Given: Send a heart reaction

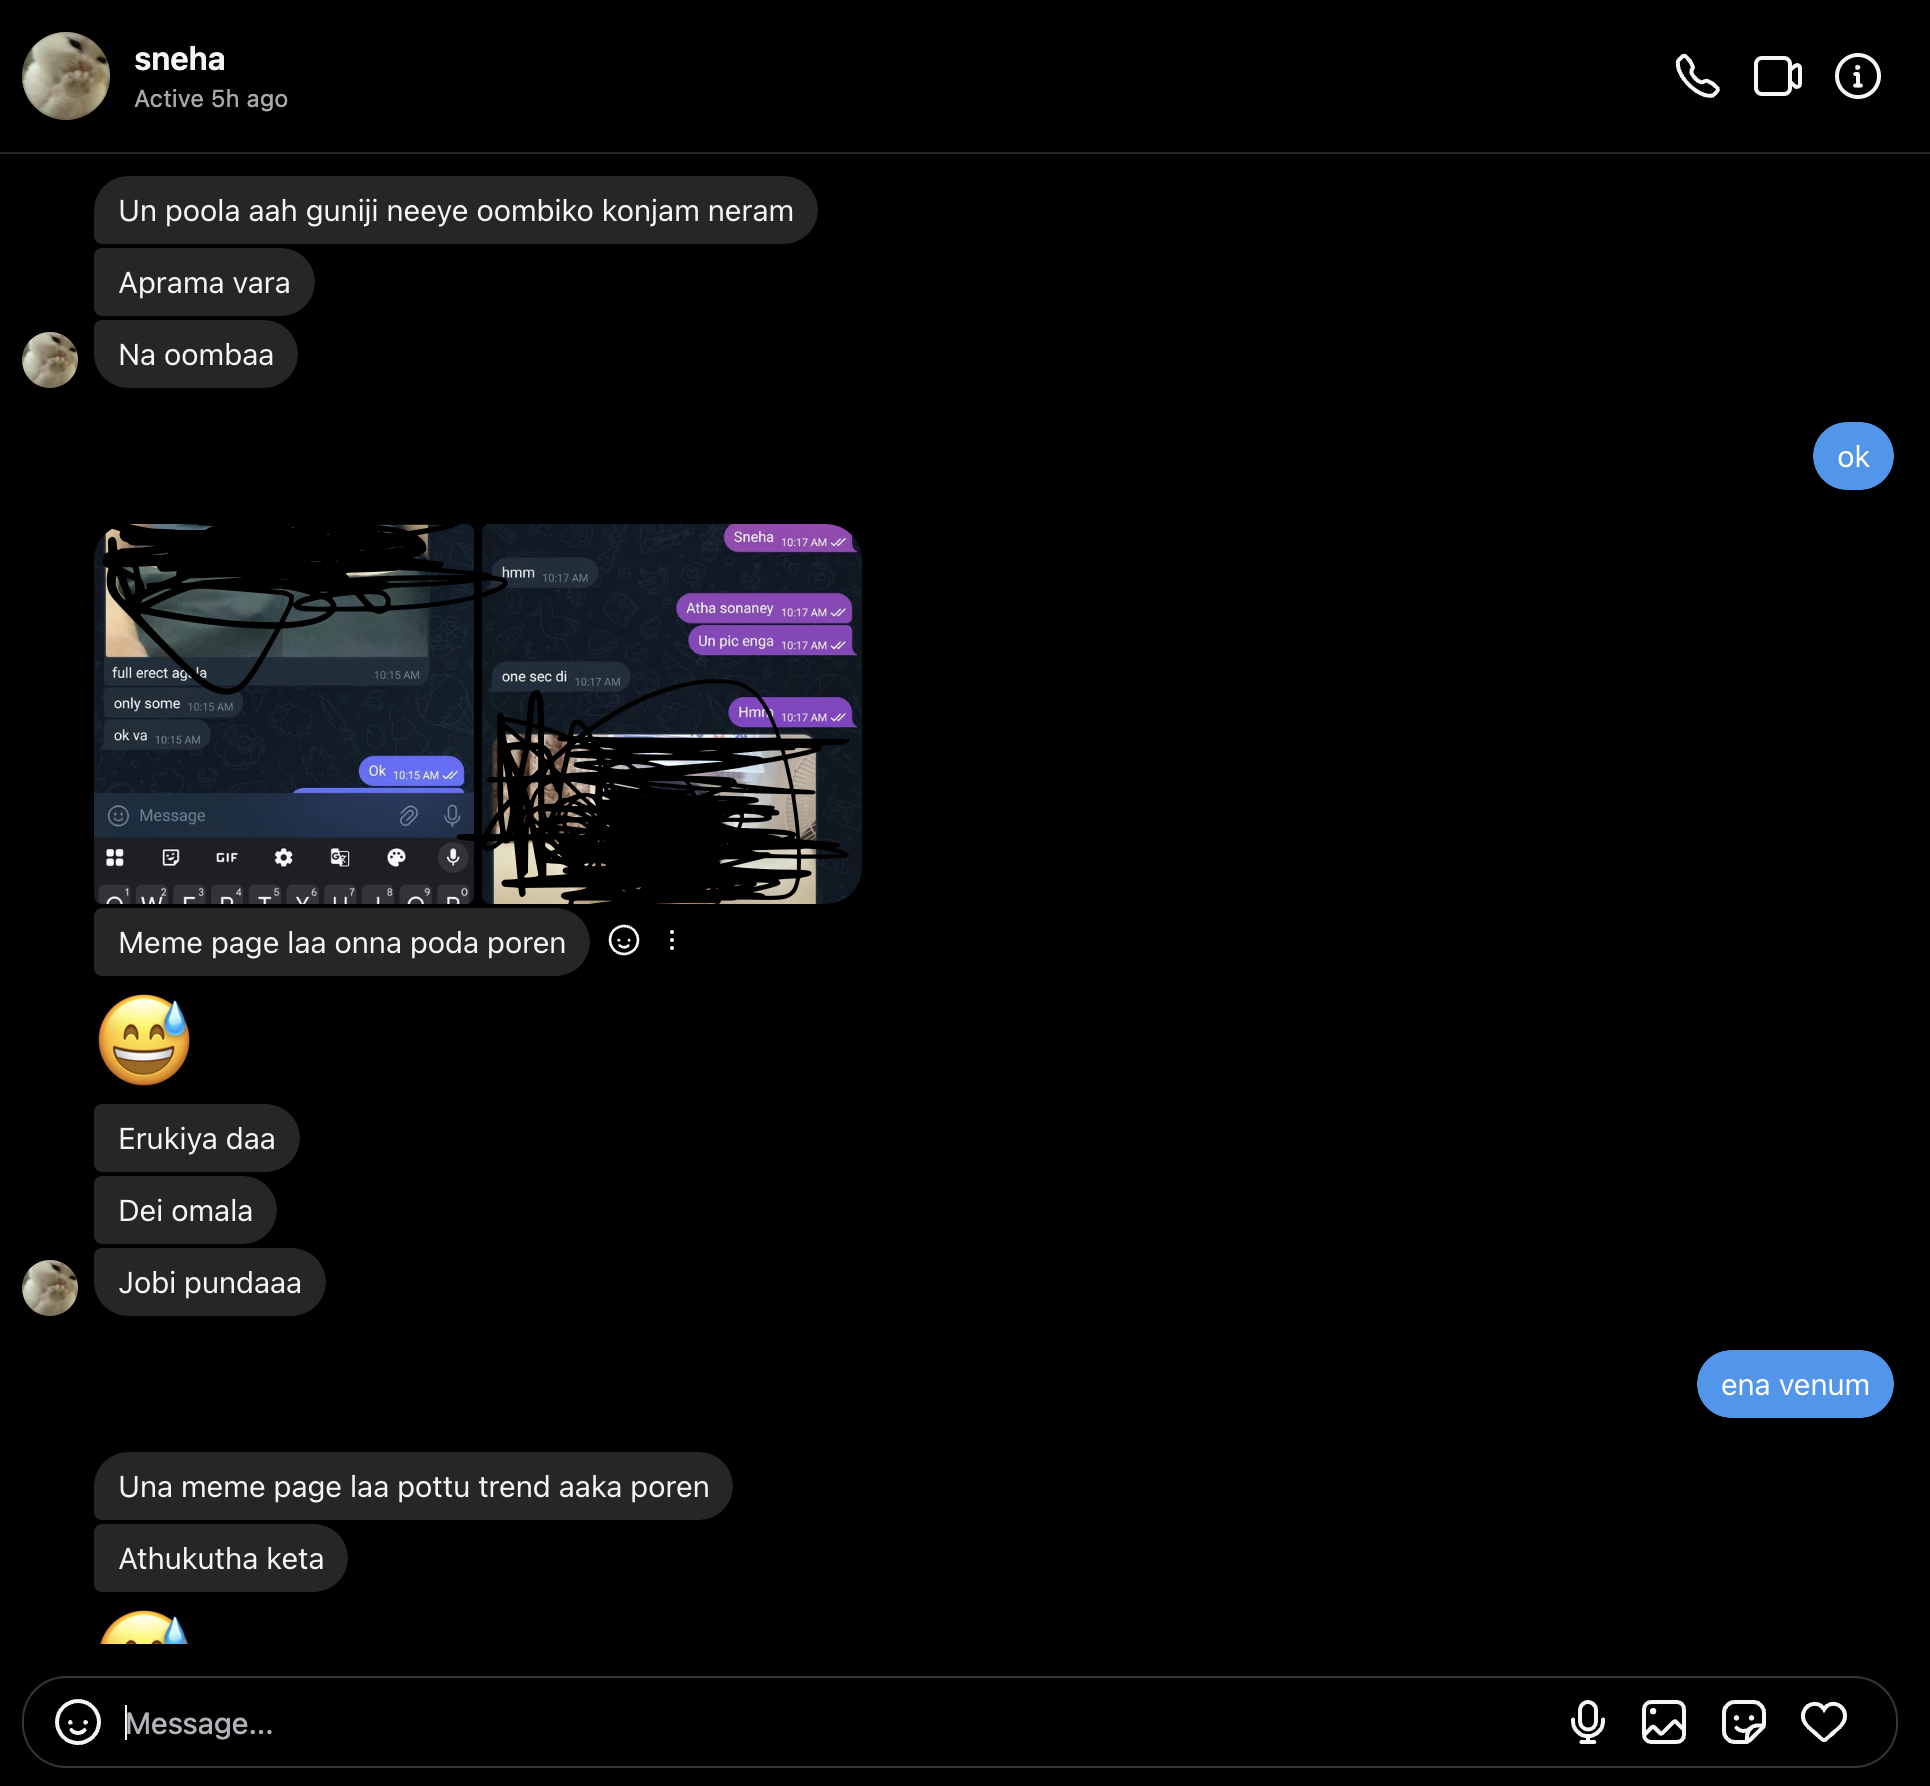Looking at the screenshot, I should pyautogui.click(x=1823, y=1722).
